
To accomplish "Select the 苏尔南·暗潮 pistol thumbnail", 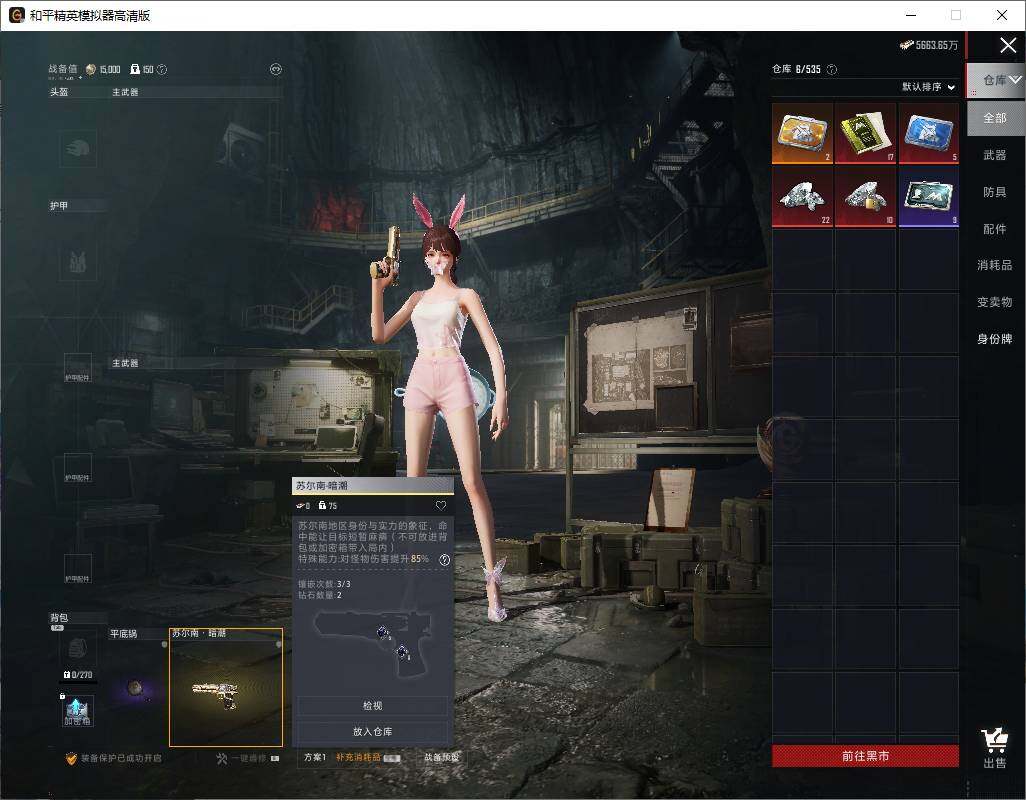I will (x=226, y=687).
